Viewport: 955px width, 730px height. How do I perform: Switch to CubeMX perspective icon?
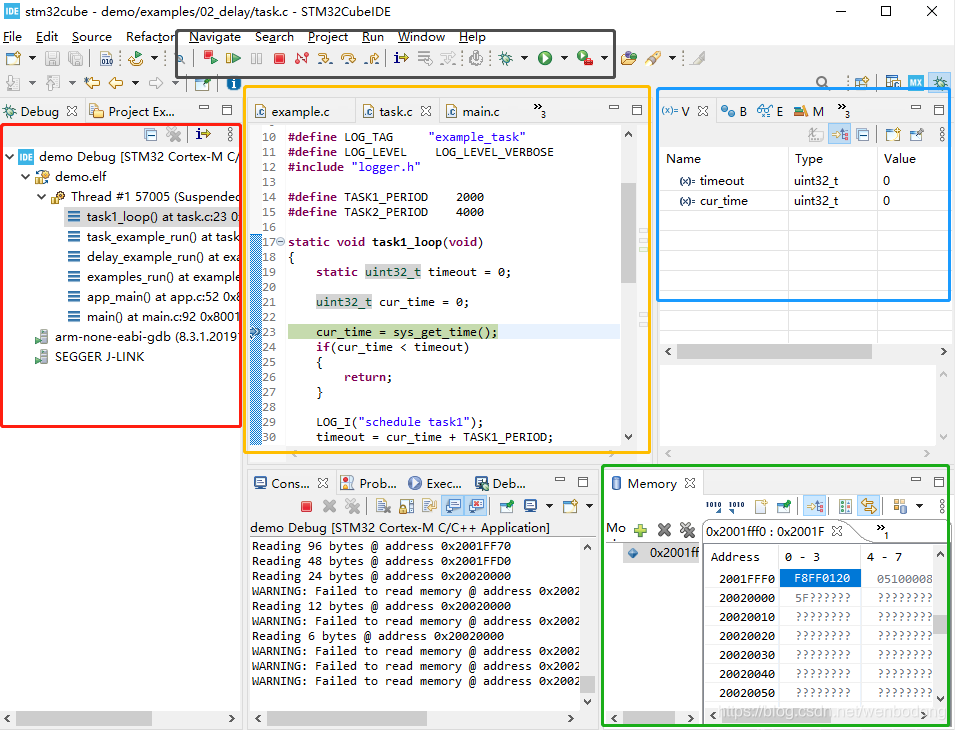(x=915, y=82)
